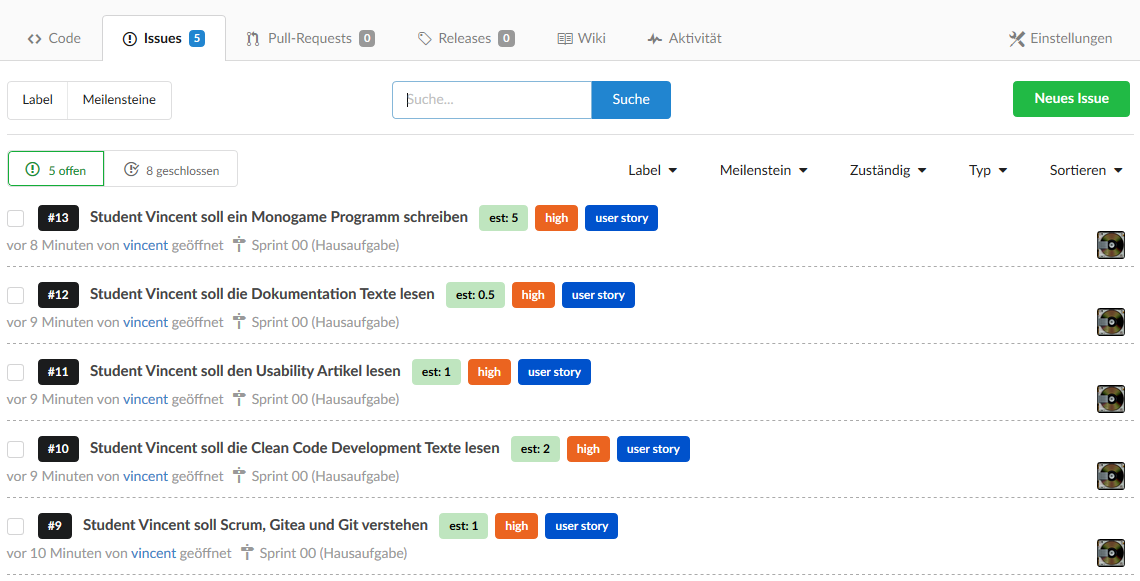Click the assignee avatar on issue #9

pos(1111,553)
